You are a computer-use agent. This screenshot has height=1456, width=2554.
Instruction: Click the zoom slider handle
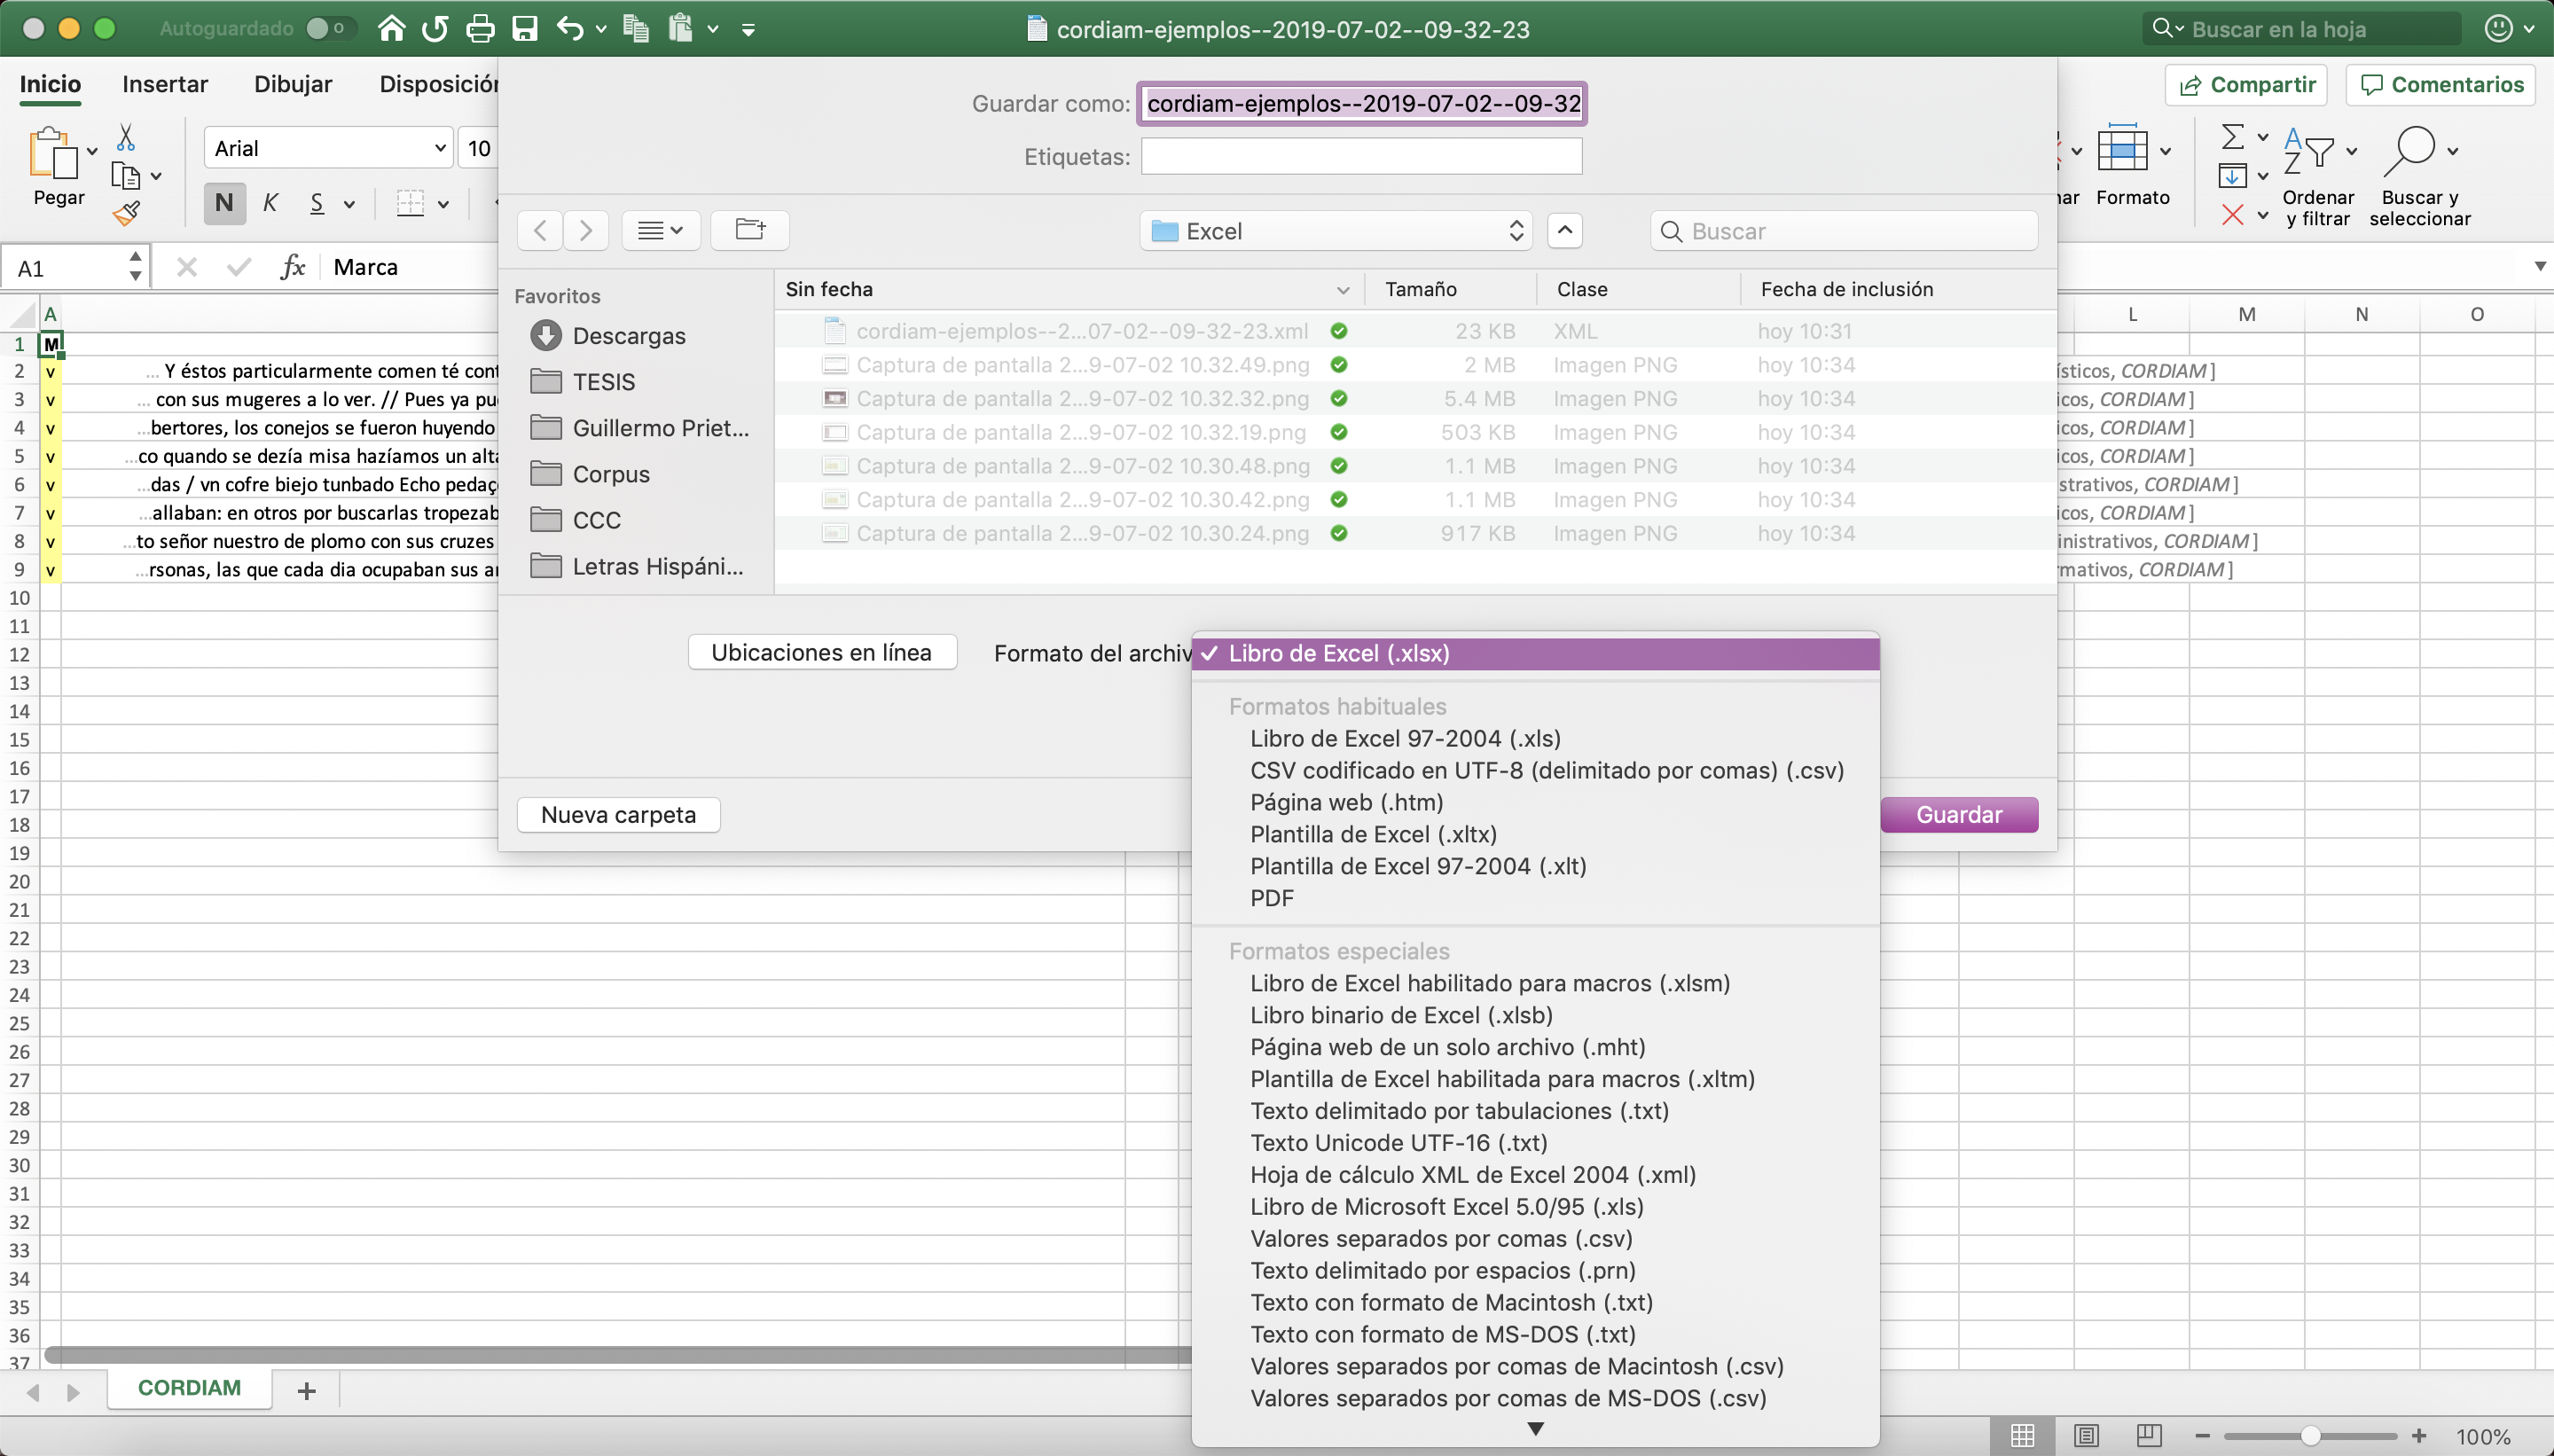[x=2310, y=1436]
